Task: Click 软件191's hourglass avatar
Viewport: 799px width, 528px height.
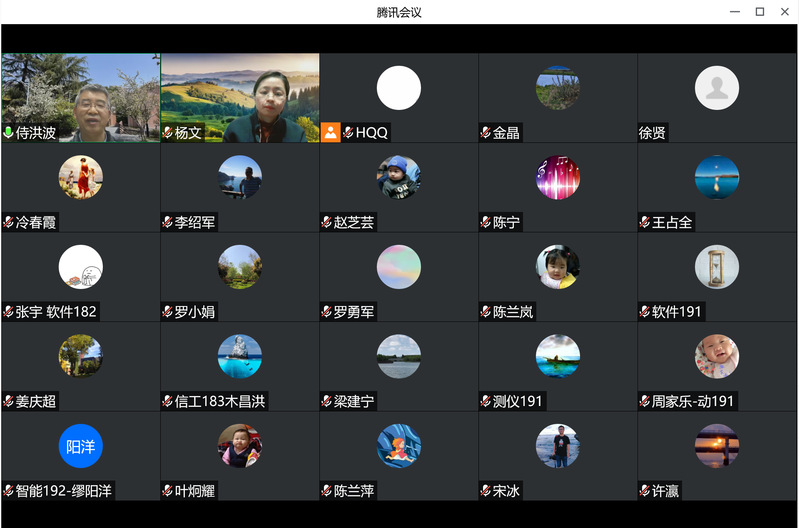Action: coord(717,267)
